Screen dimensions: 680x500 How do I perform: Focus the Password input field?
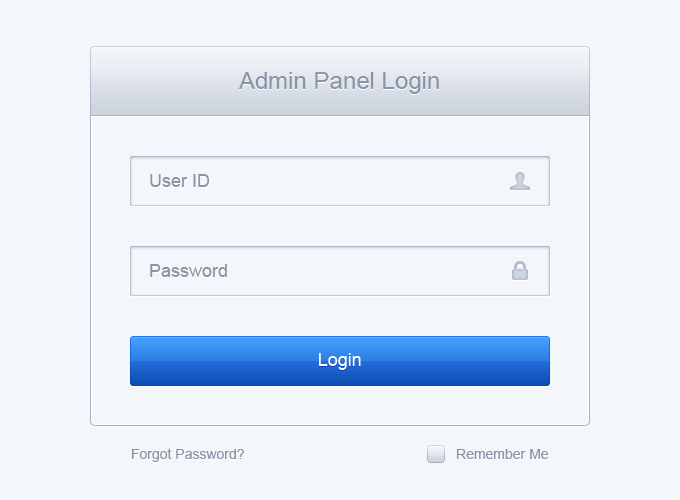320,271
